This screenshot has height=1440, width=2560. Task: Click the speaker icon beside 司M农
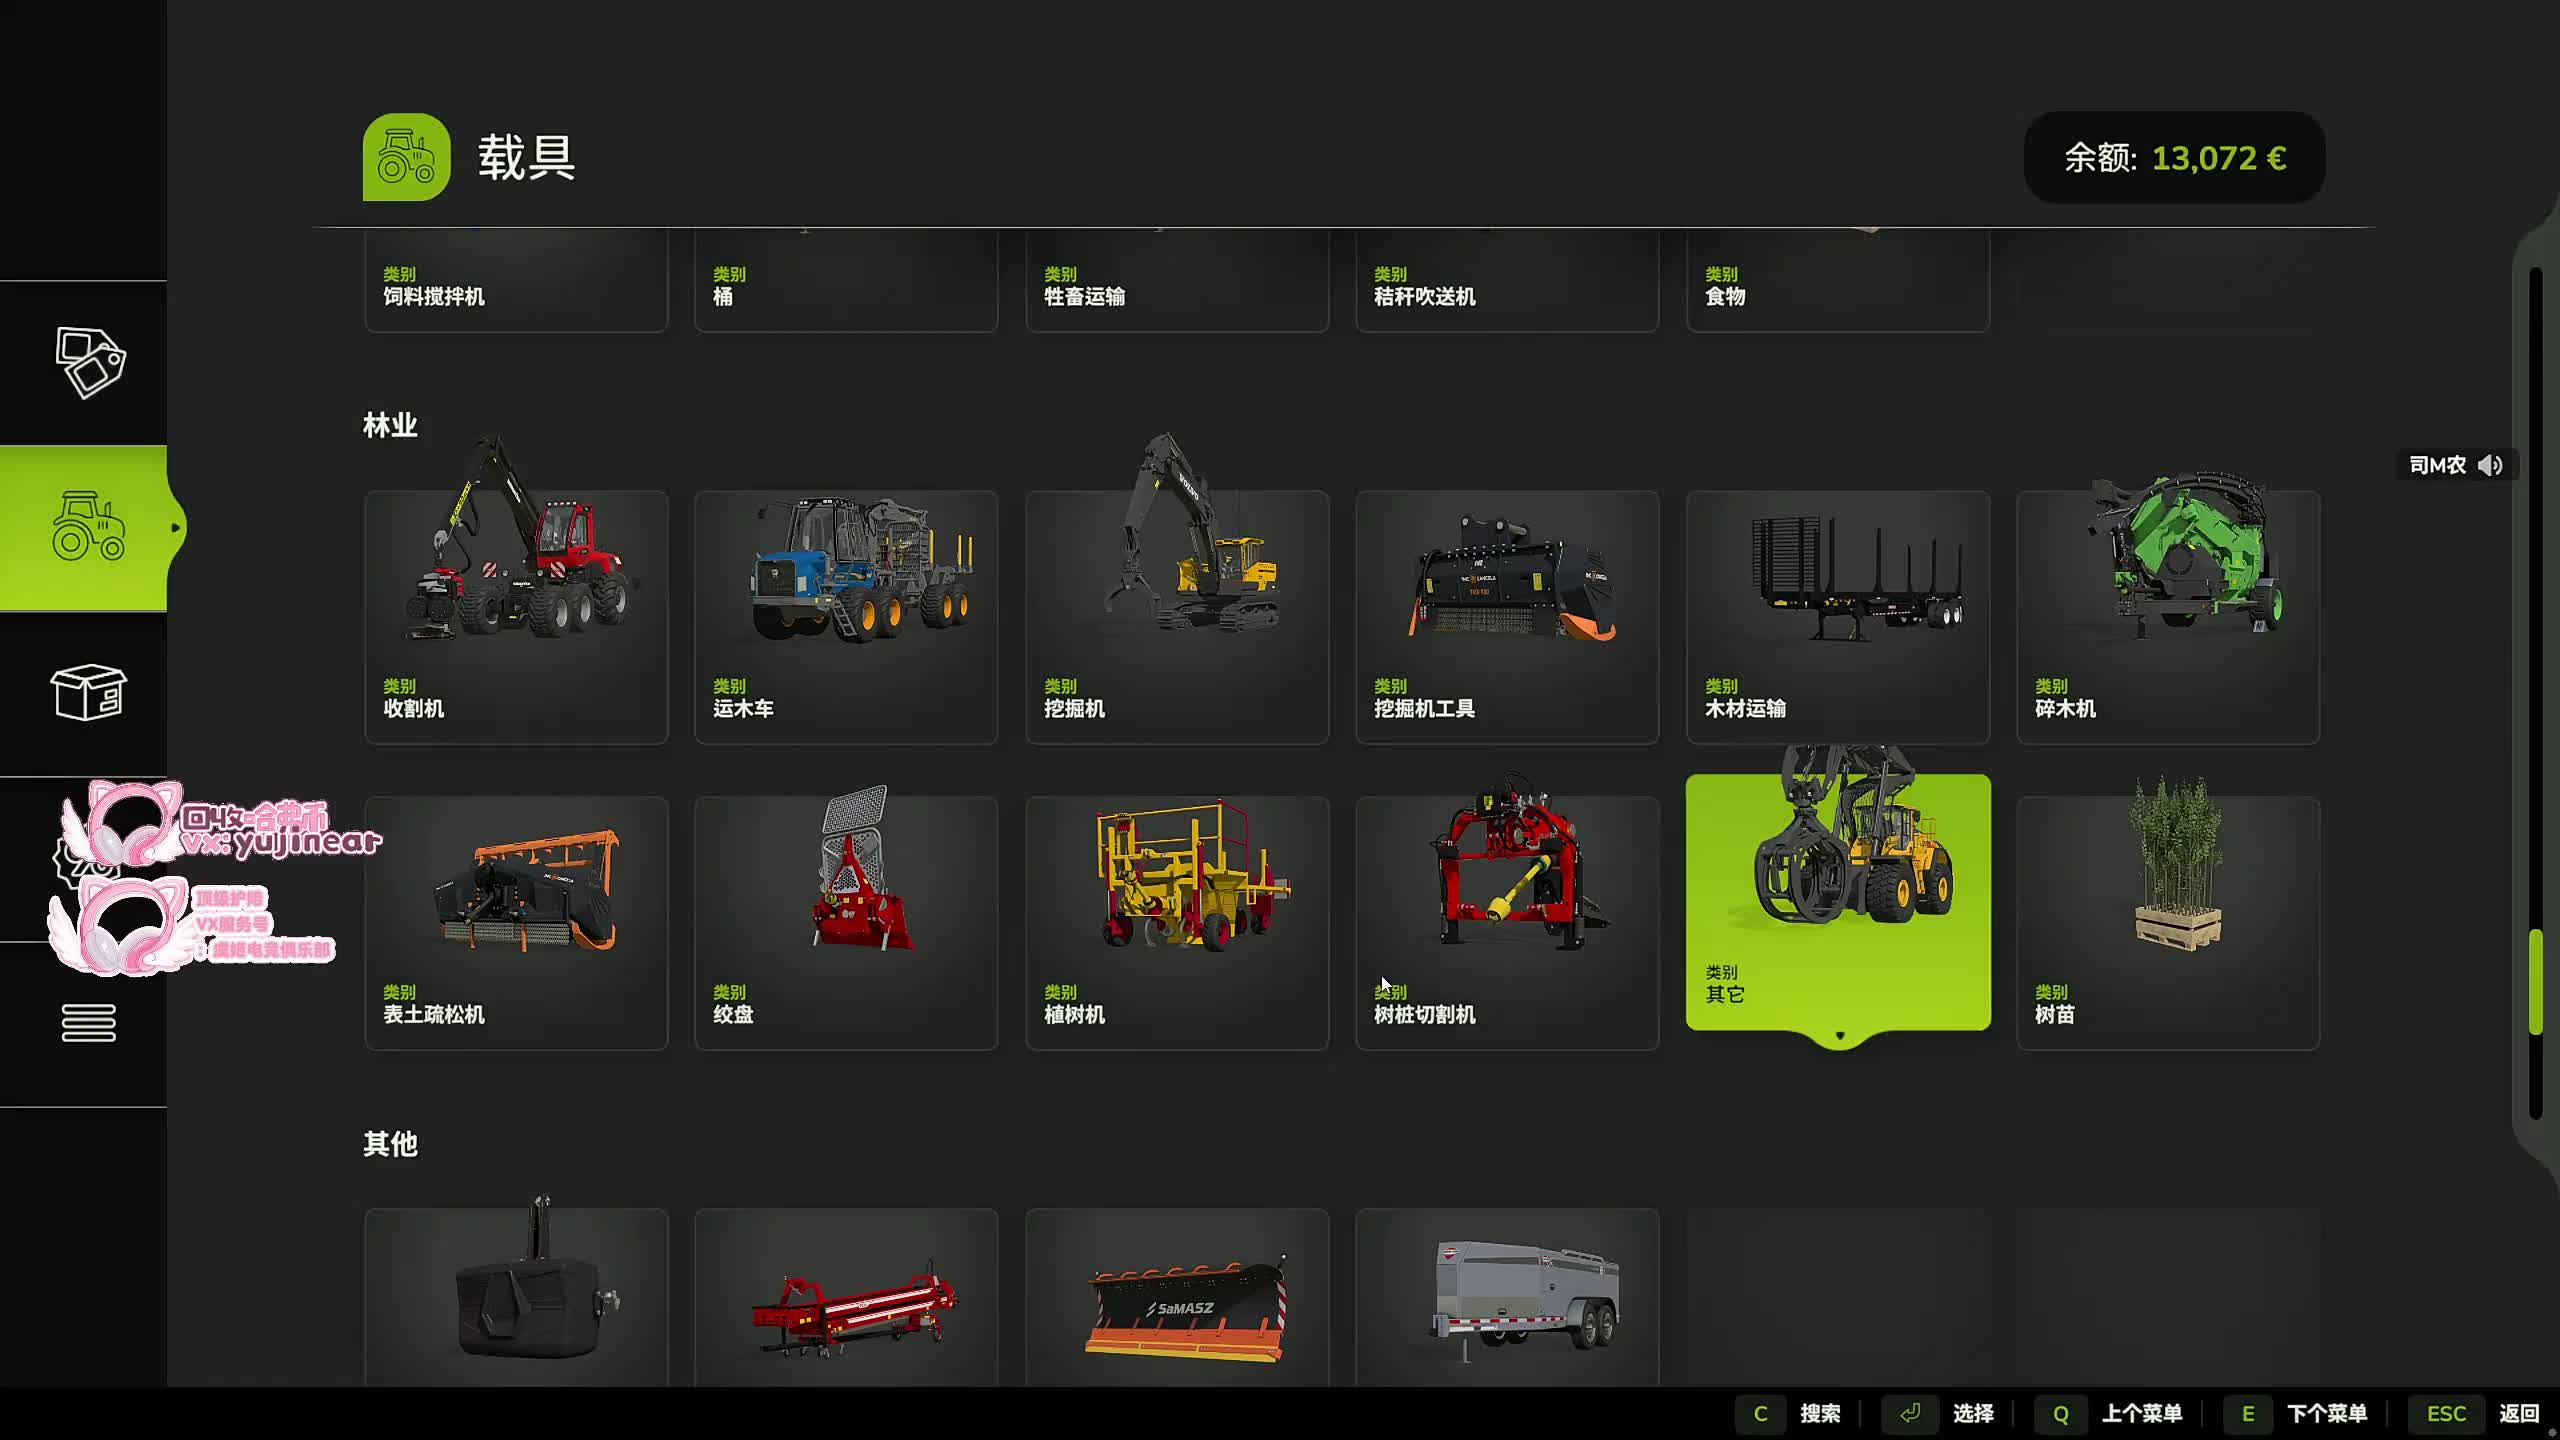2491,465
